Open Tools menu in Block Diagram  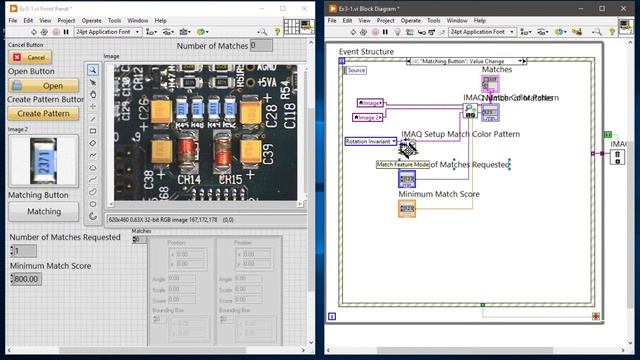click(x=433, y=20)
